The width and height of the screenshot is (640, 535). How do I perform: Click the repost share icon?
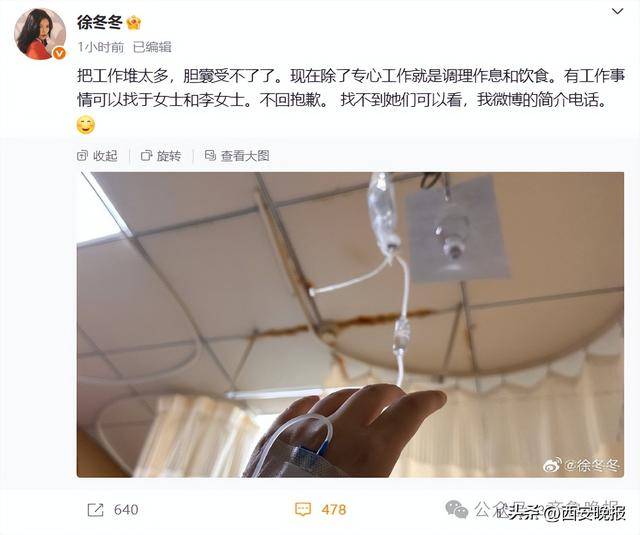point(96,510)
